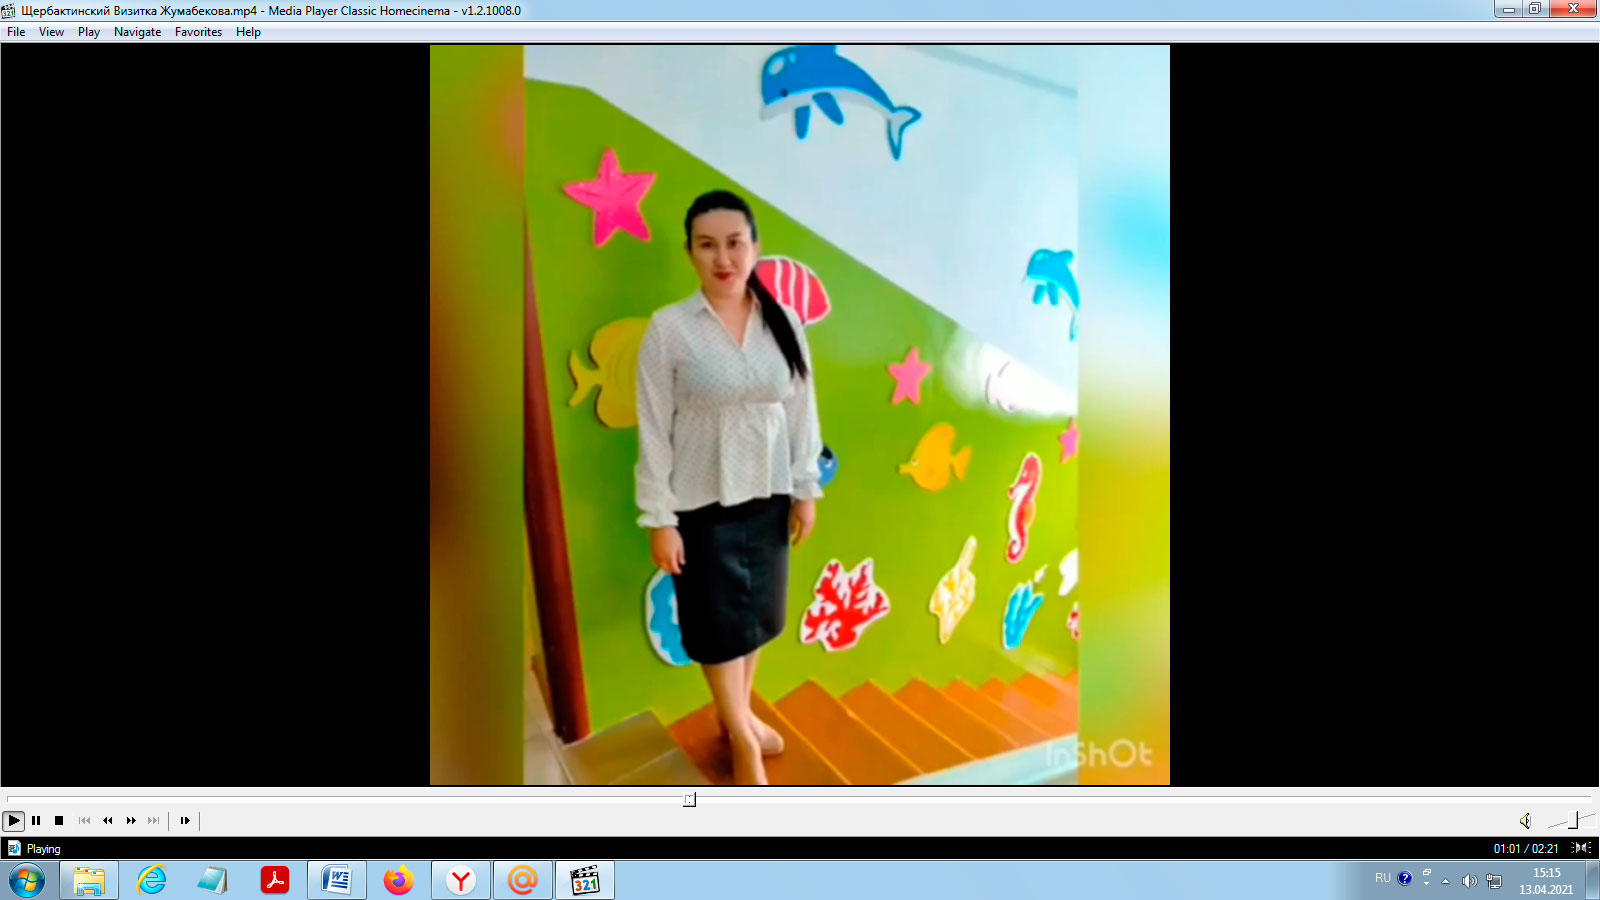1600x900 pixels.
Task: Click the network connection tray icon
Action: (1494, 881)
